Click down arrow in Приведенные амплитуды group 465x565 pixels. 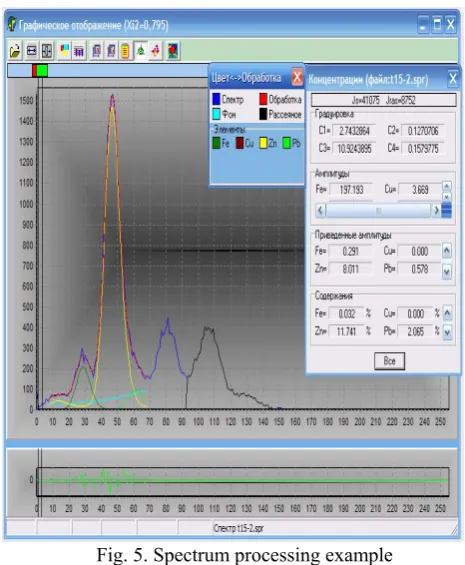click(x=447, y=272)
